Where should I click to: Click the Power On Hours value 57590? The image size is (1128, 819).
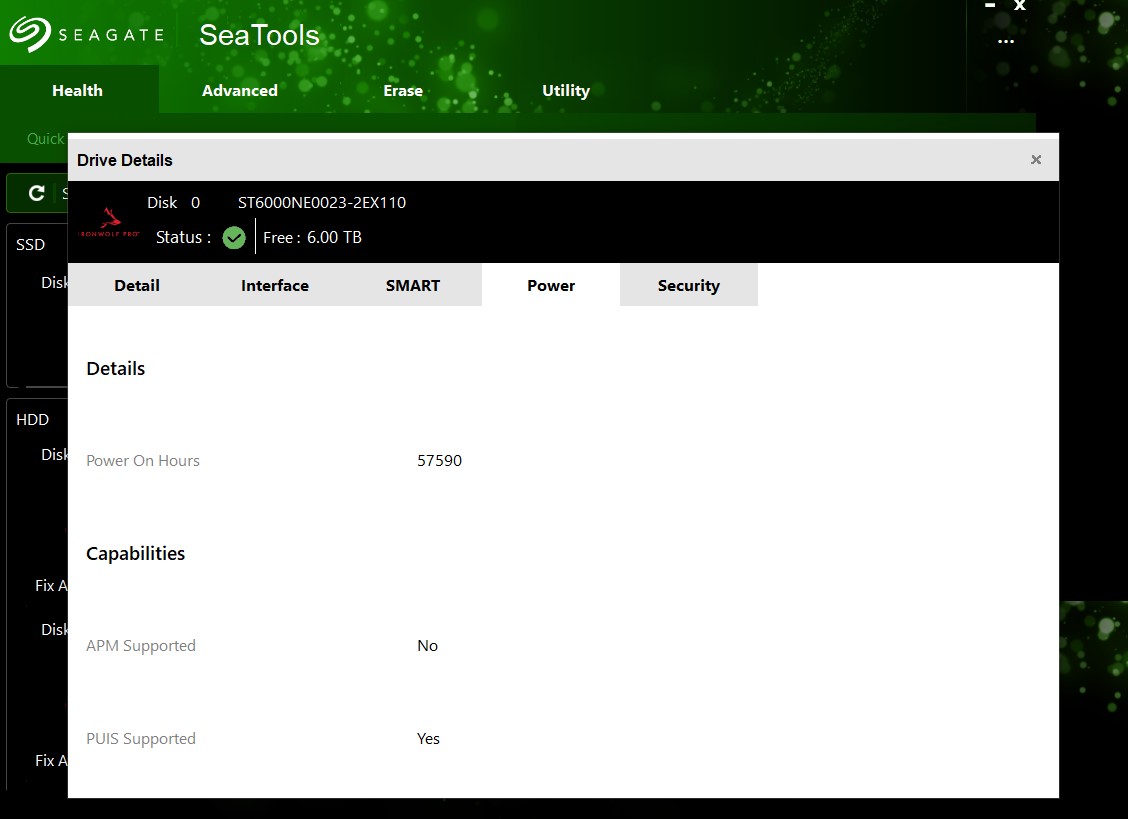click(x=440, y=461)
